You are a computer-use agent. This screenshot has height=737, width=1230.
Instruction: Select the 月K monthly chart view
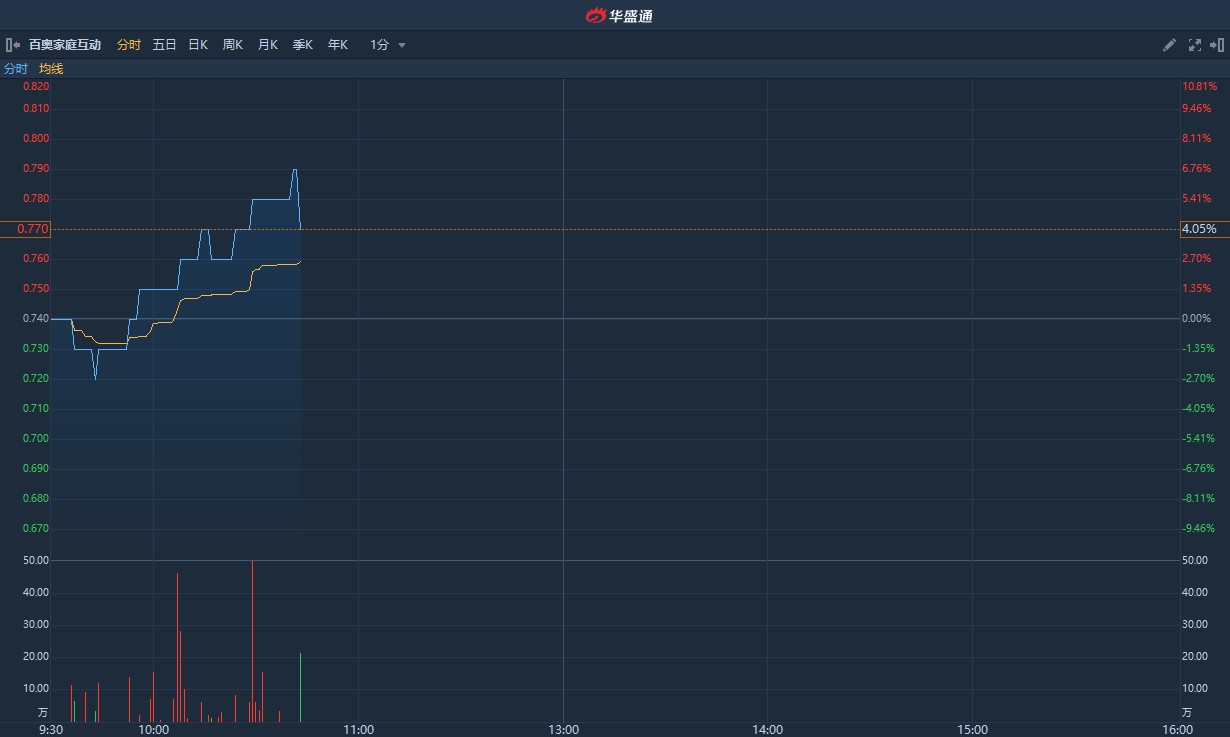click(267, 44)
